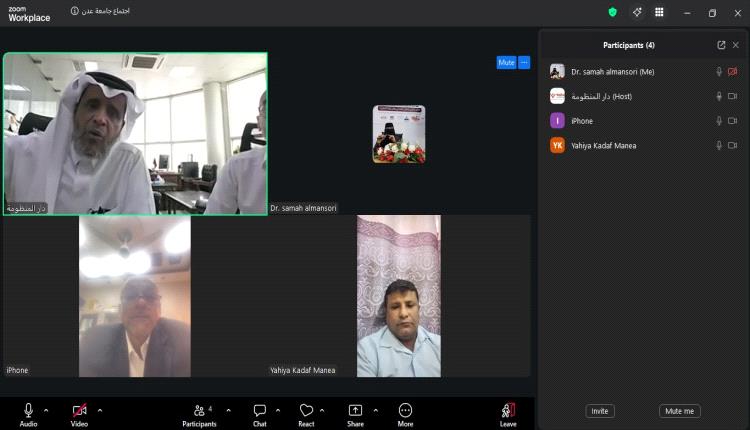Open the Chat panel
This screenshot has width=750, height=430.
(259, 414)
